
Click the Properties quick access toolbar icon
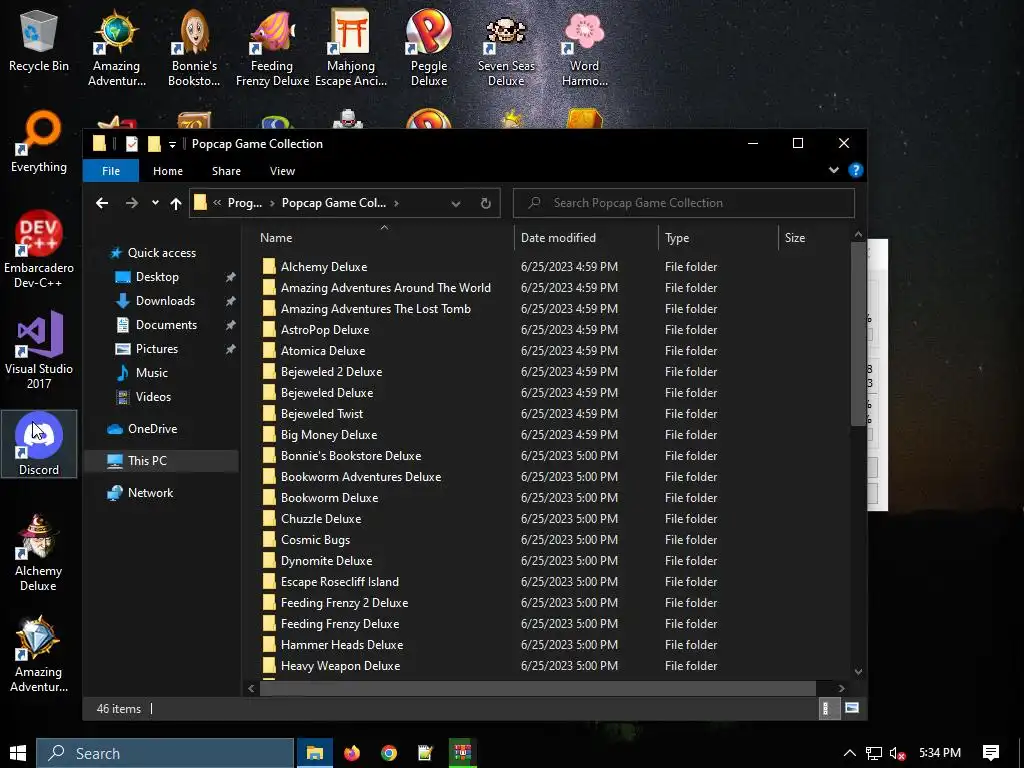132,144
